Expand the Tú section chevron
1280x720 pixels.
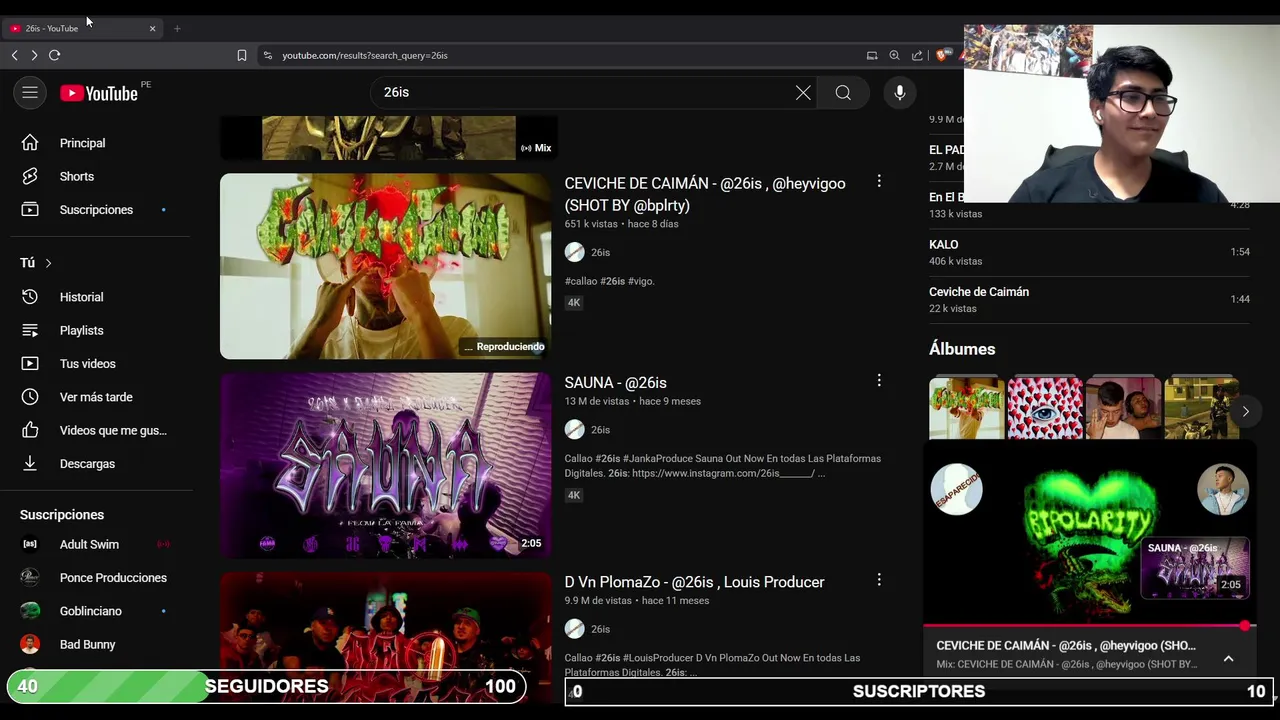[x=48, y=263]
